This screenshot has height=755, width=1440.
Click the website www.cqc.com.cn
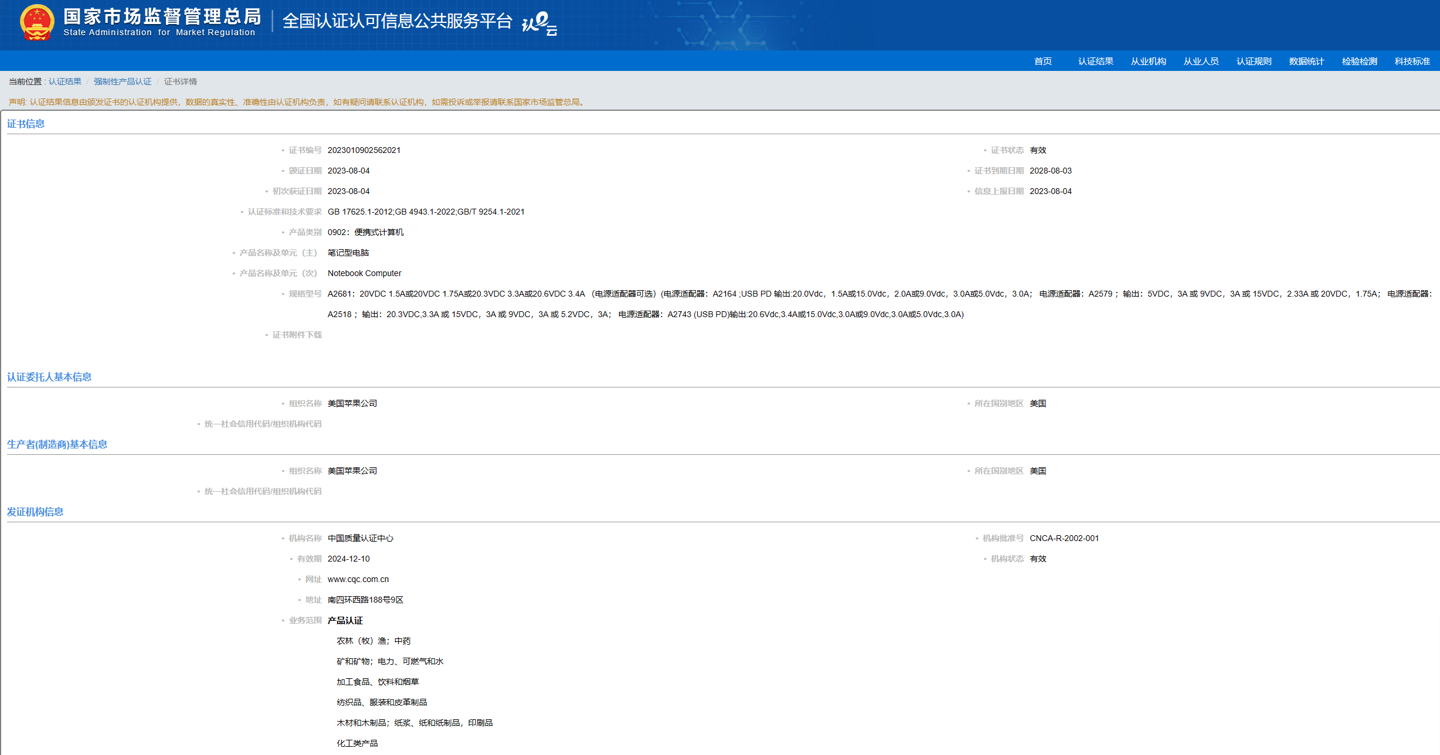pyautogui.click(x=358, y=580)
